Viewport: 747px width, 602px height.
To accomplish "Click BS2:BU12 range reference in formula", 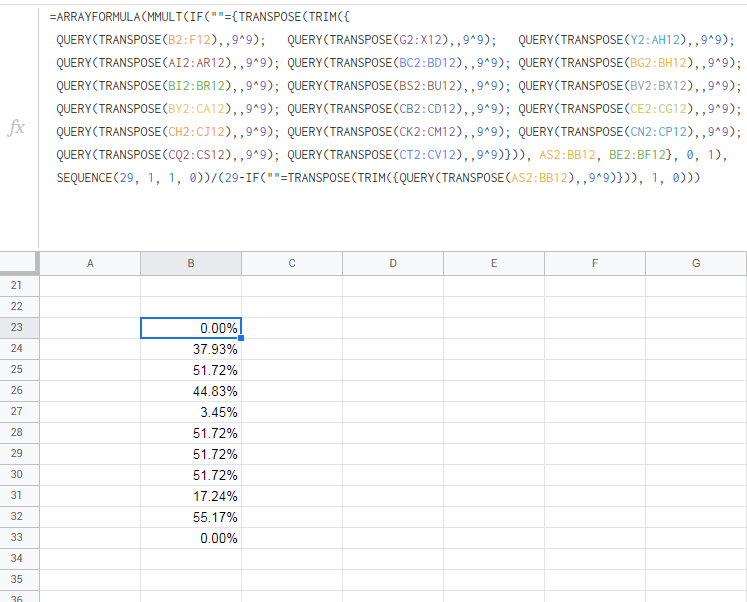I will point(427,86).
